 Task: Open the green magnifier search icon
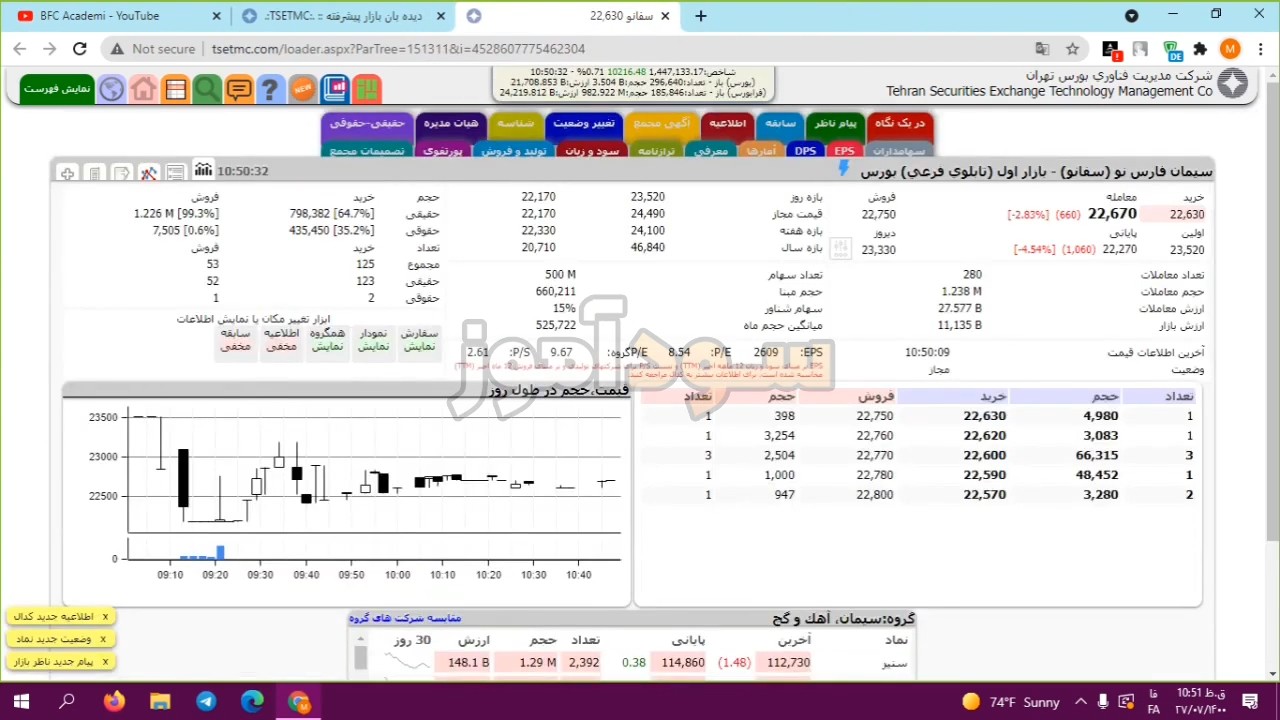tap(207, 89)
